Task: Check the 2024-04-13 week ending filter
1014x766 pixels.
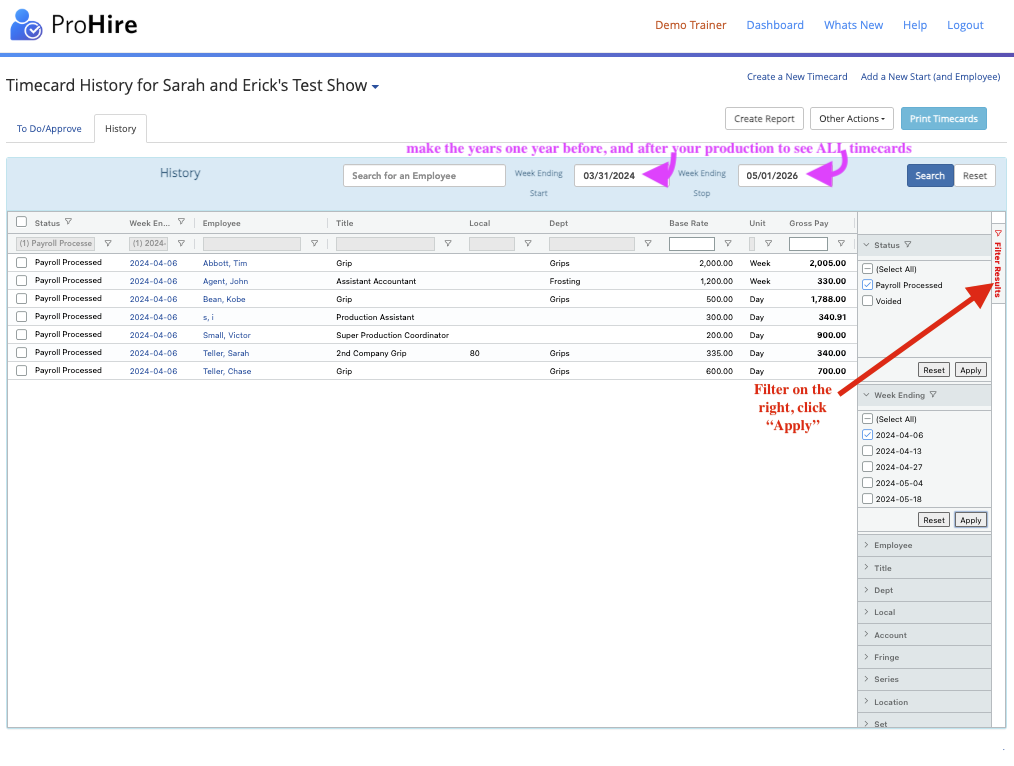Action: point(867,451)
